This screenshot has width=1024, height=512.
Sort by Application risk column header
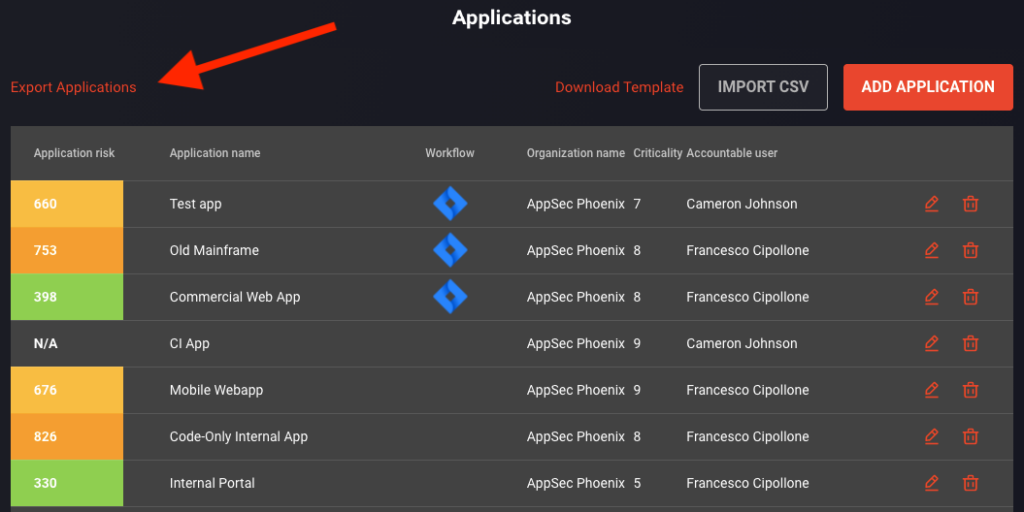pos(74,153)
